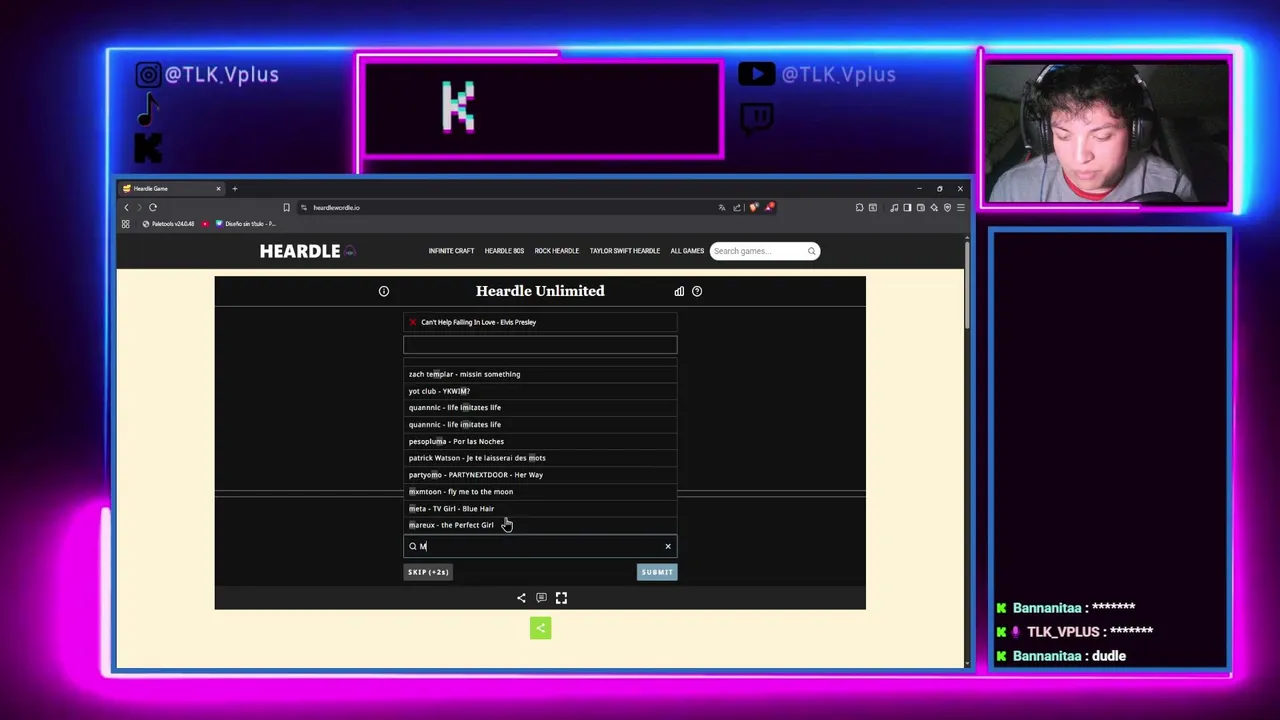Image resolution: width=1280 pixels, height=720 pixels.
Task: Open the game info icon beside Heardle Unlimited
Action: coord(384,291)
